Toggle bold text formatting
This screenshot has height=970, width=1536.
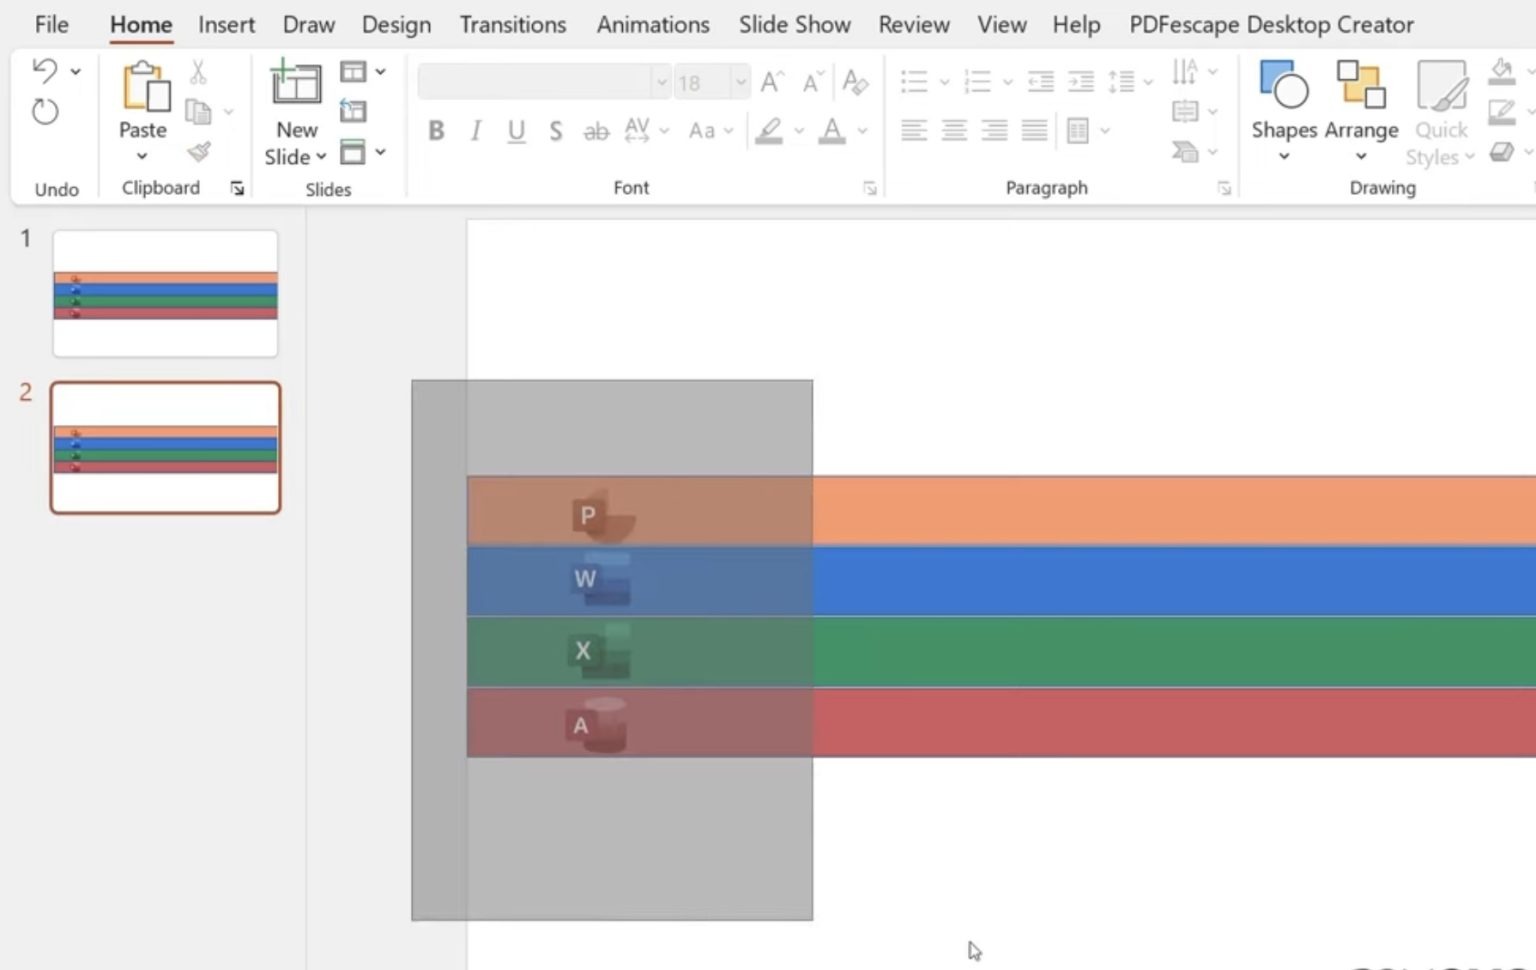pyautogui.click(x=435, y=130)
